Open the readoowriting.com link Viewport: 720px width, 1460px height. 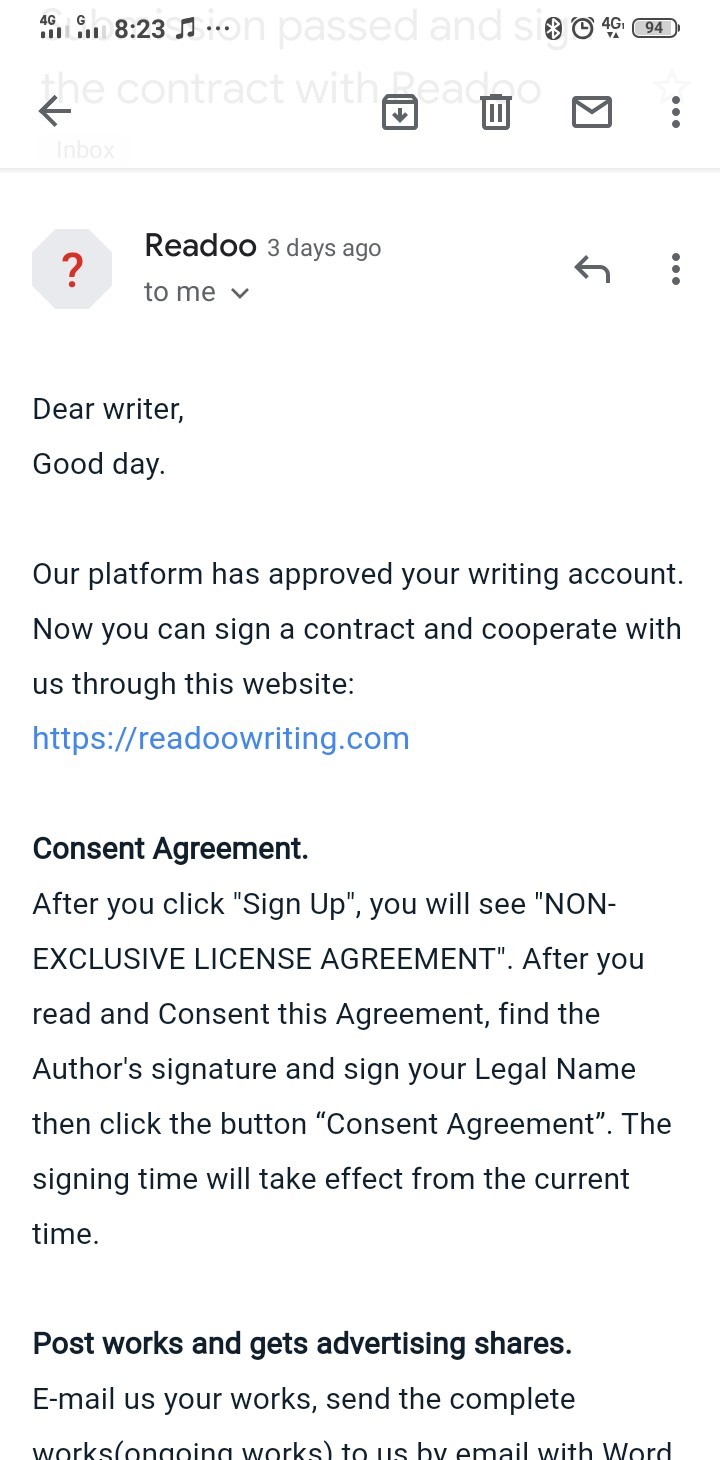221,739
